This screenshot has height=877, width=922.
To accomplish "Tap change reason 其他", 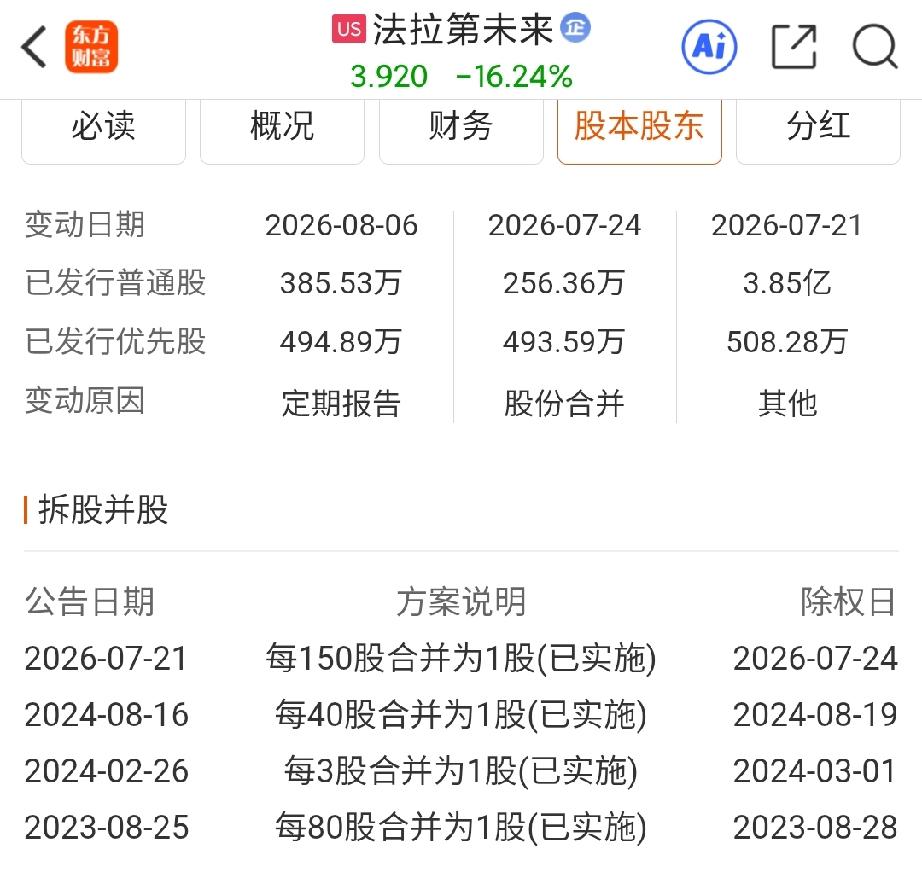I will [x=787, y=404].
